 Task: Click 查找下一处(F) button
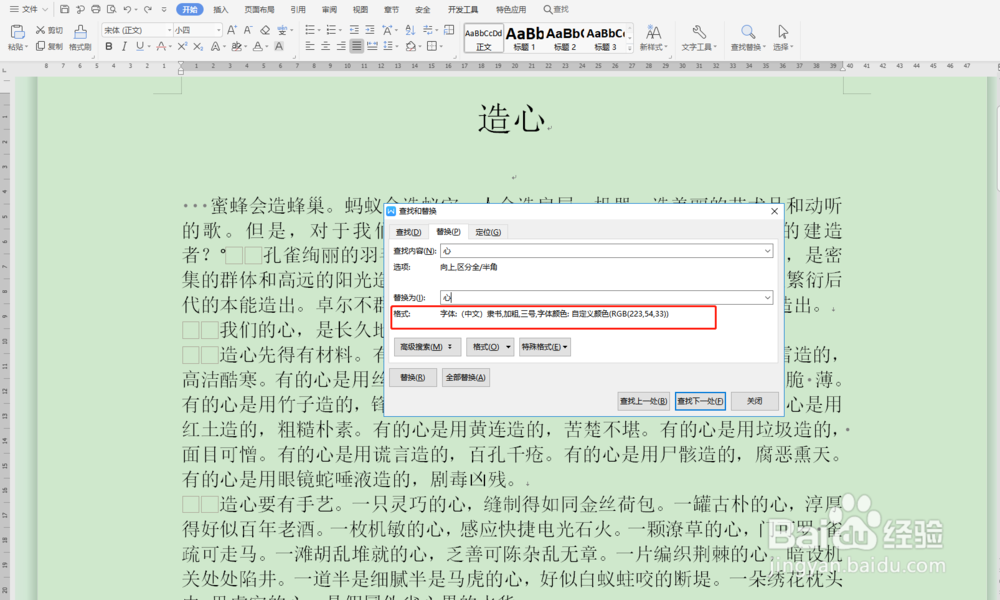[700, 401]
